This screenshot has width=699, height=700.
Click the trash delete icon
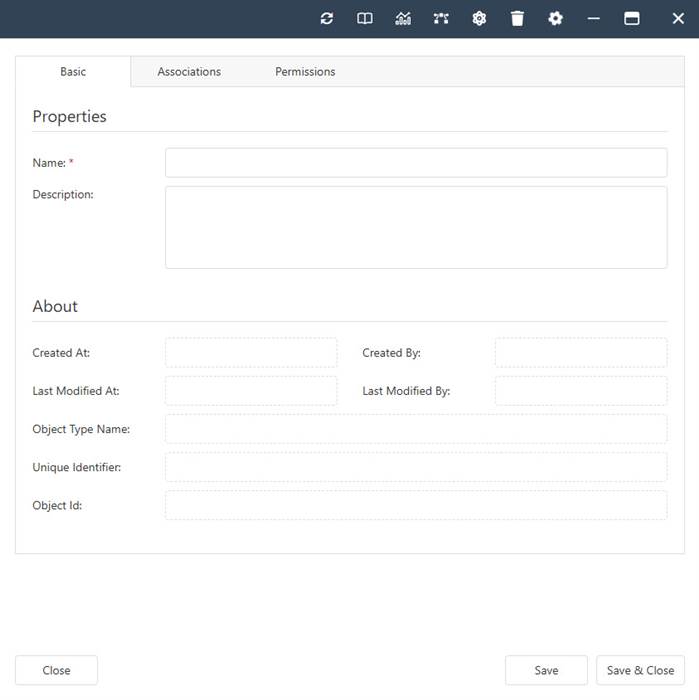517,18
